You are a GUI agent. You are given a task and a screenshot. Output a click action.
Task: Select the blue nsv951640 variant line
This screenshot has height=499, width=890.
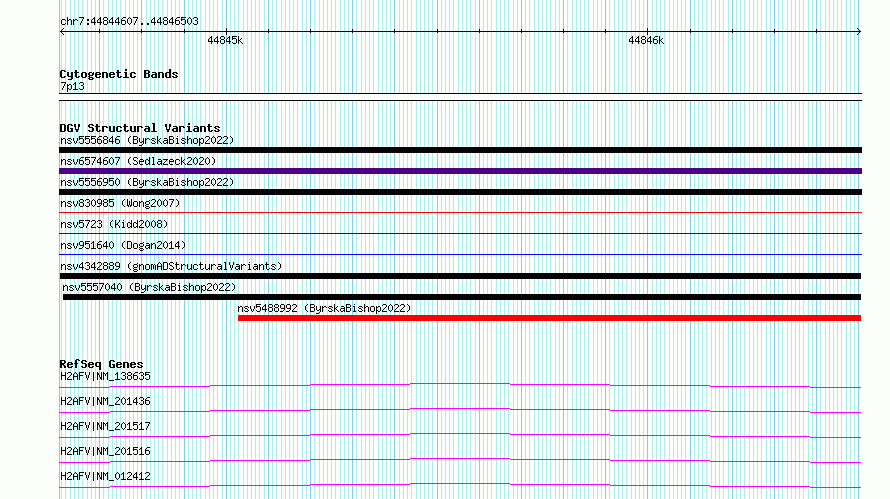tap(460, 255)
